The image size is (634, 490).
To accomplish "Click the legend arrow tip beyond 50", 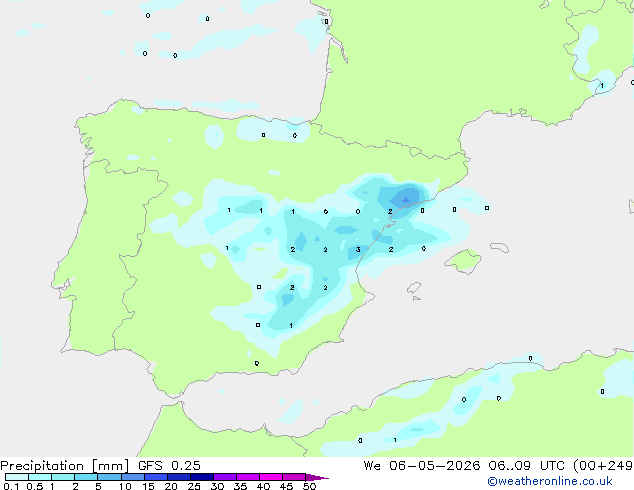I will (318, 477).
